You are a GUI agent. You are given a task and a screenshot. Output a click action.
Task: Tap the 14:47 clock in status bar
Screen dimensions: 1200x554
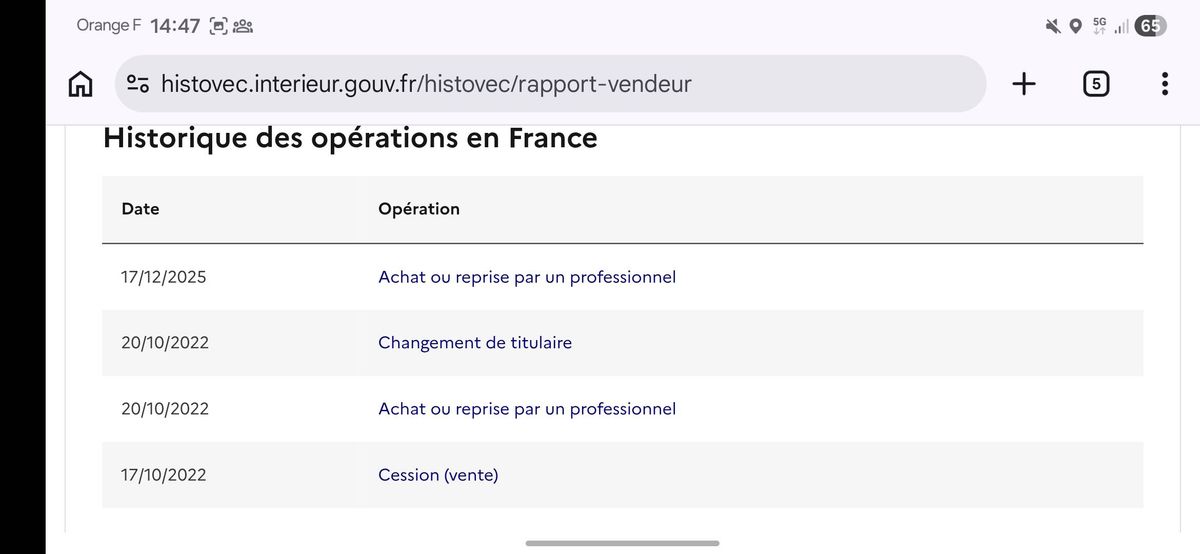(x=176, y=26)
